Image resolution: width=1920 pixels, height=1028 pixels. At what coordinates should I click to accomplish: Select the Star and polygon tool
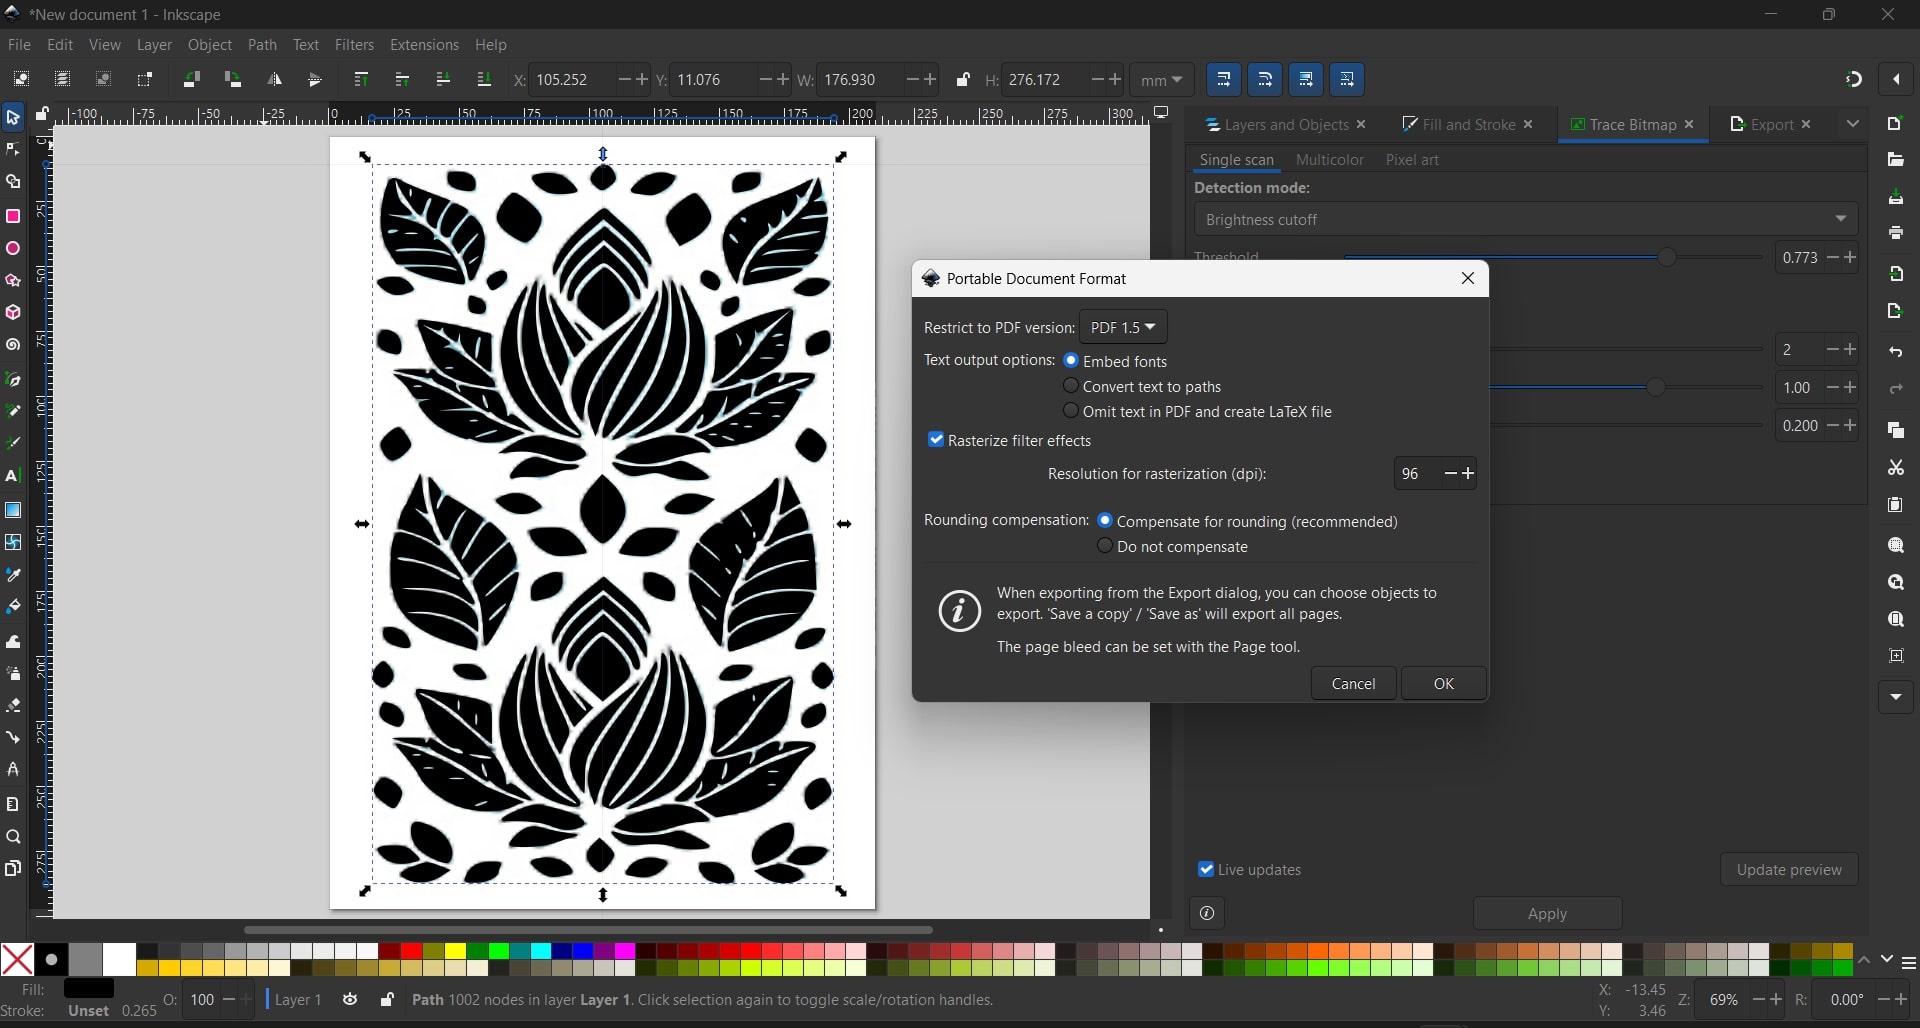[13, 281]
